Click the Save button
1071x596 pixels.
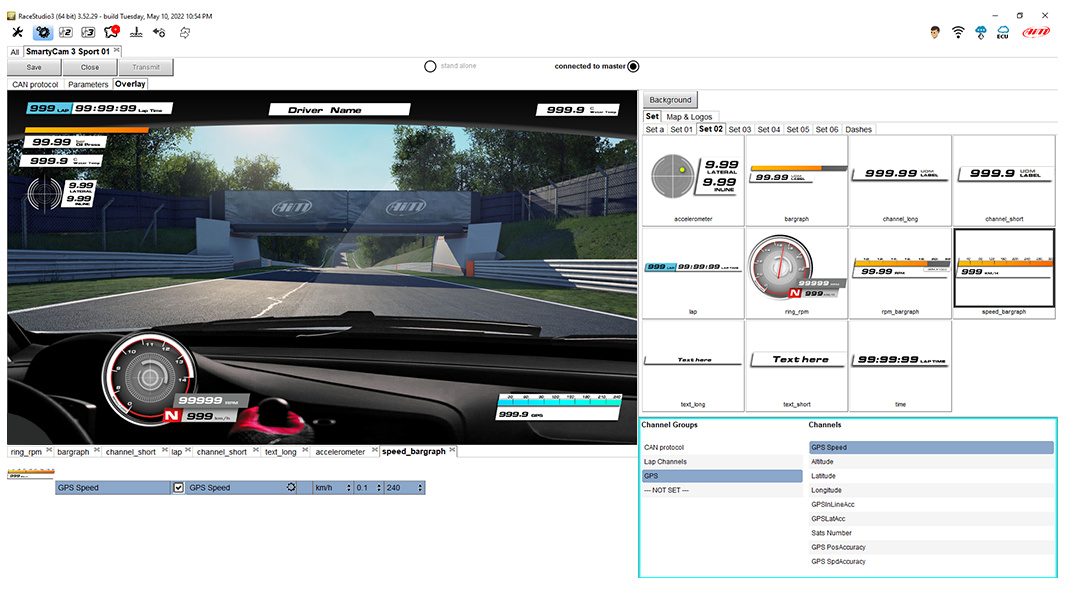[34, 67]
